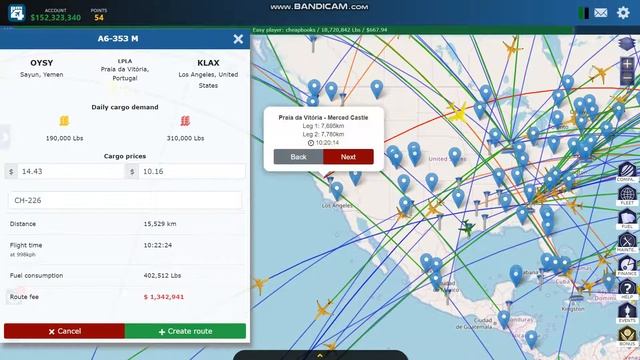This screenshot has width=640, height=360.
Task: Click the LPLA stopover airport code
Action: coord(125,61)
